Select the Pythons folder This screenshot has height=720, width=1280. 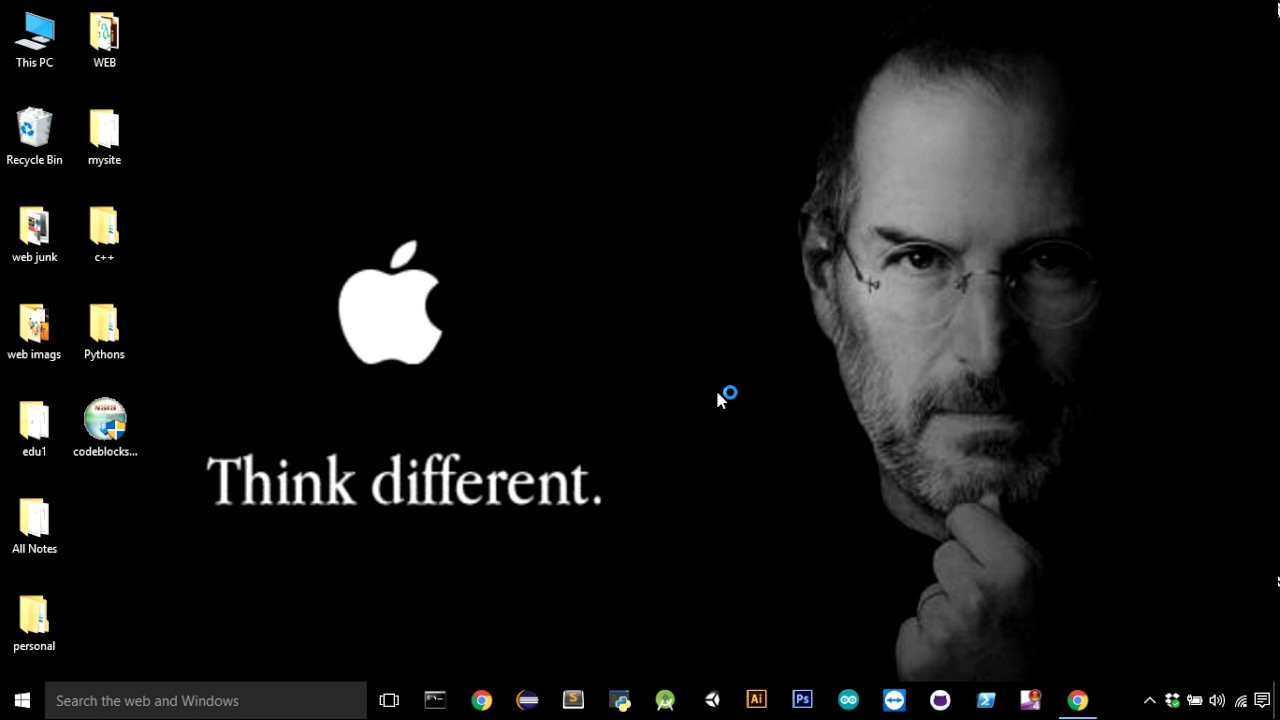(104, 331)
